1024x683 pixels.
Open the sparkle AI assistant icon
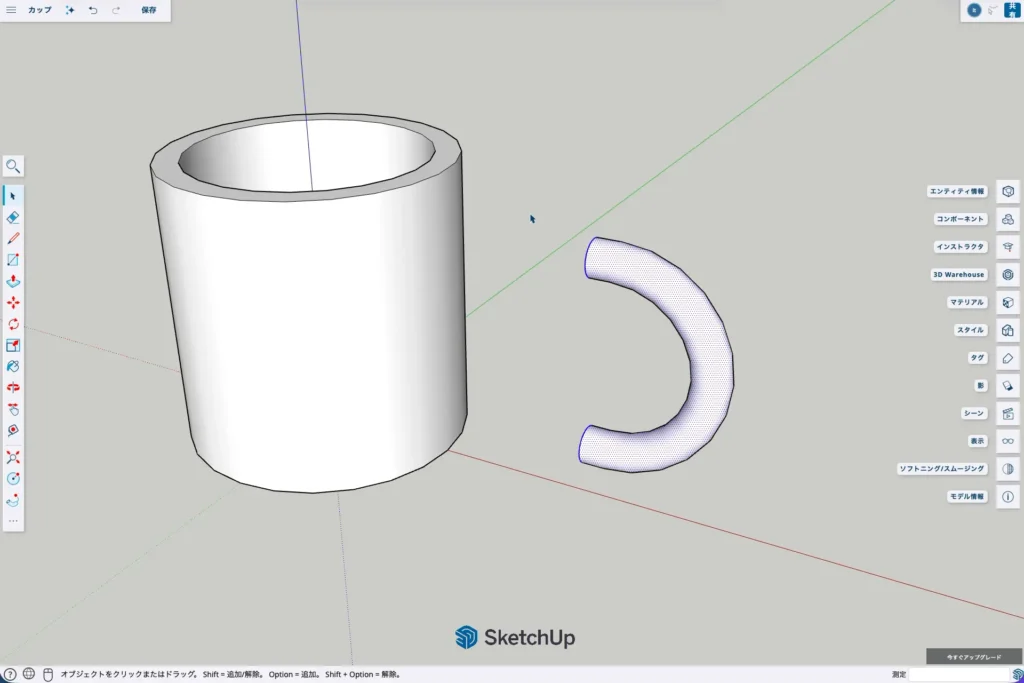(x=69, y=10)
